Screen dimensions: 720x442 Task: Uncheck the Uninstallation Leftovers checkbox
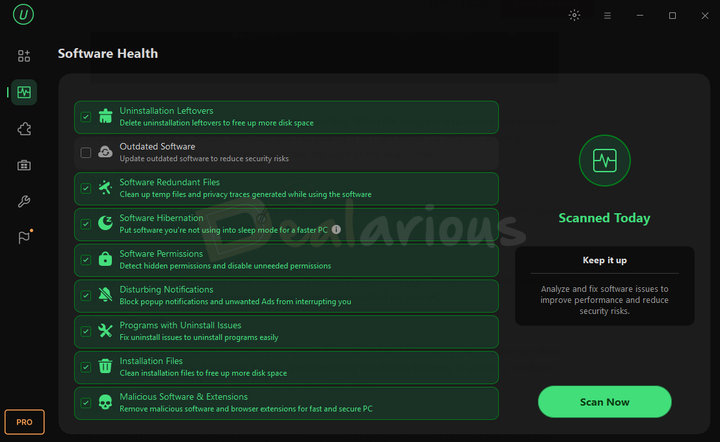tap(85, 117)
